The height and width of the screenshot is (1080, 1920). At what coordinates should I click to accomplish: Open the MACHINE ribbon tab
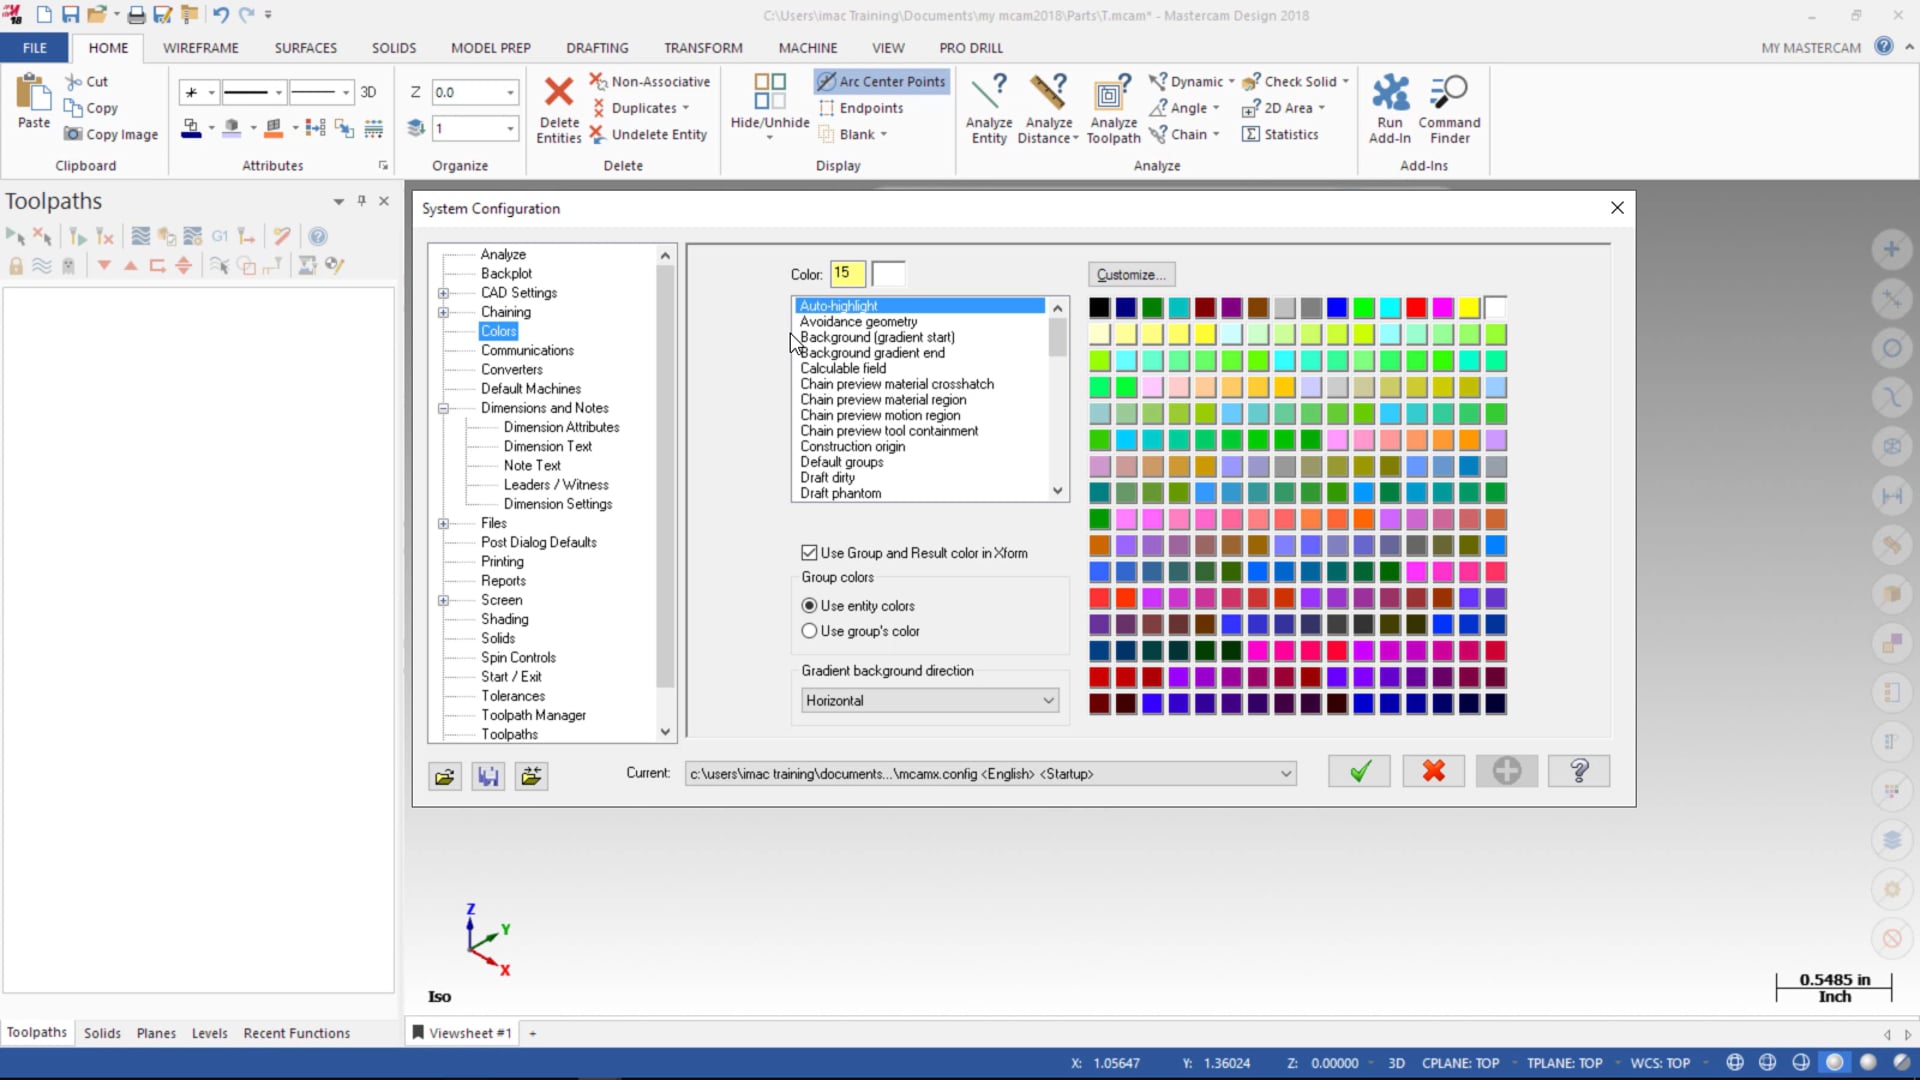click(808, 47)
